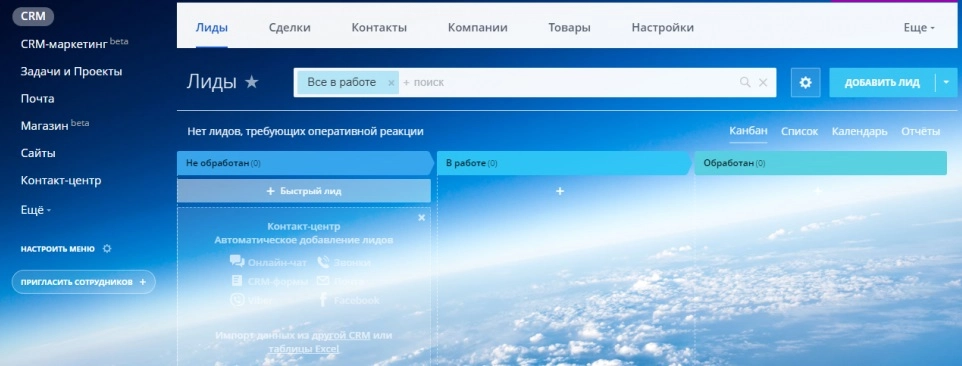Click the magnifier search icon
Viewport: 962px width, 366px height.
[745, 82]
